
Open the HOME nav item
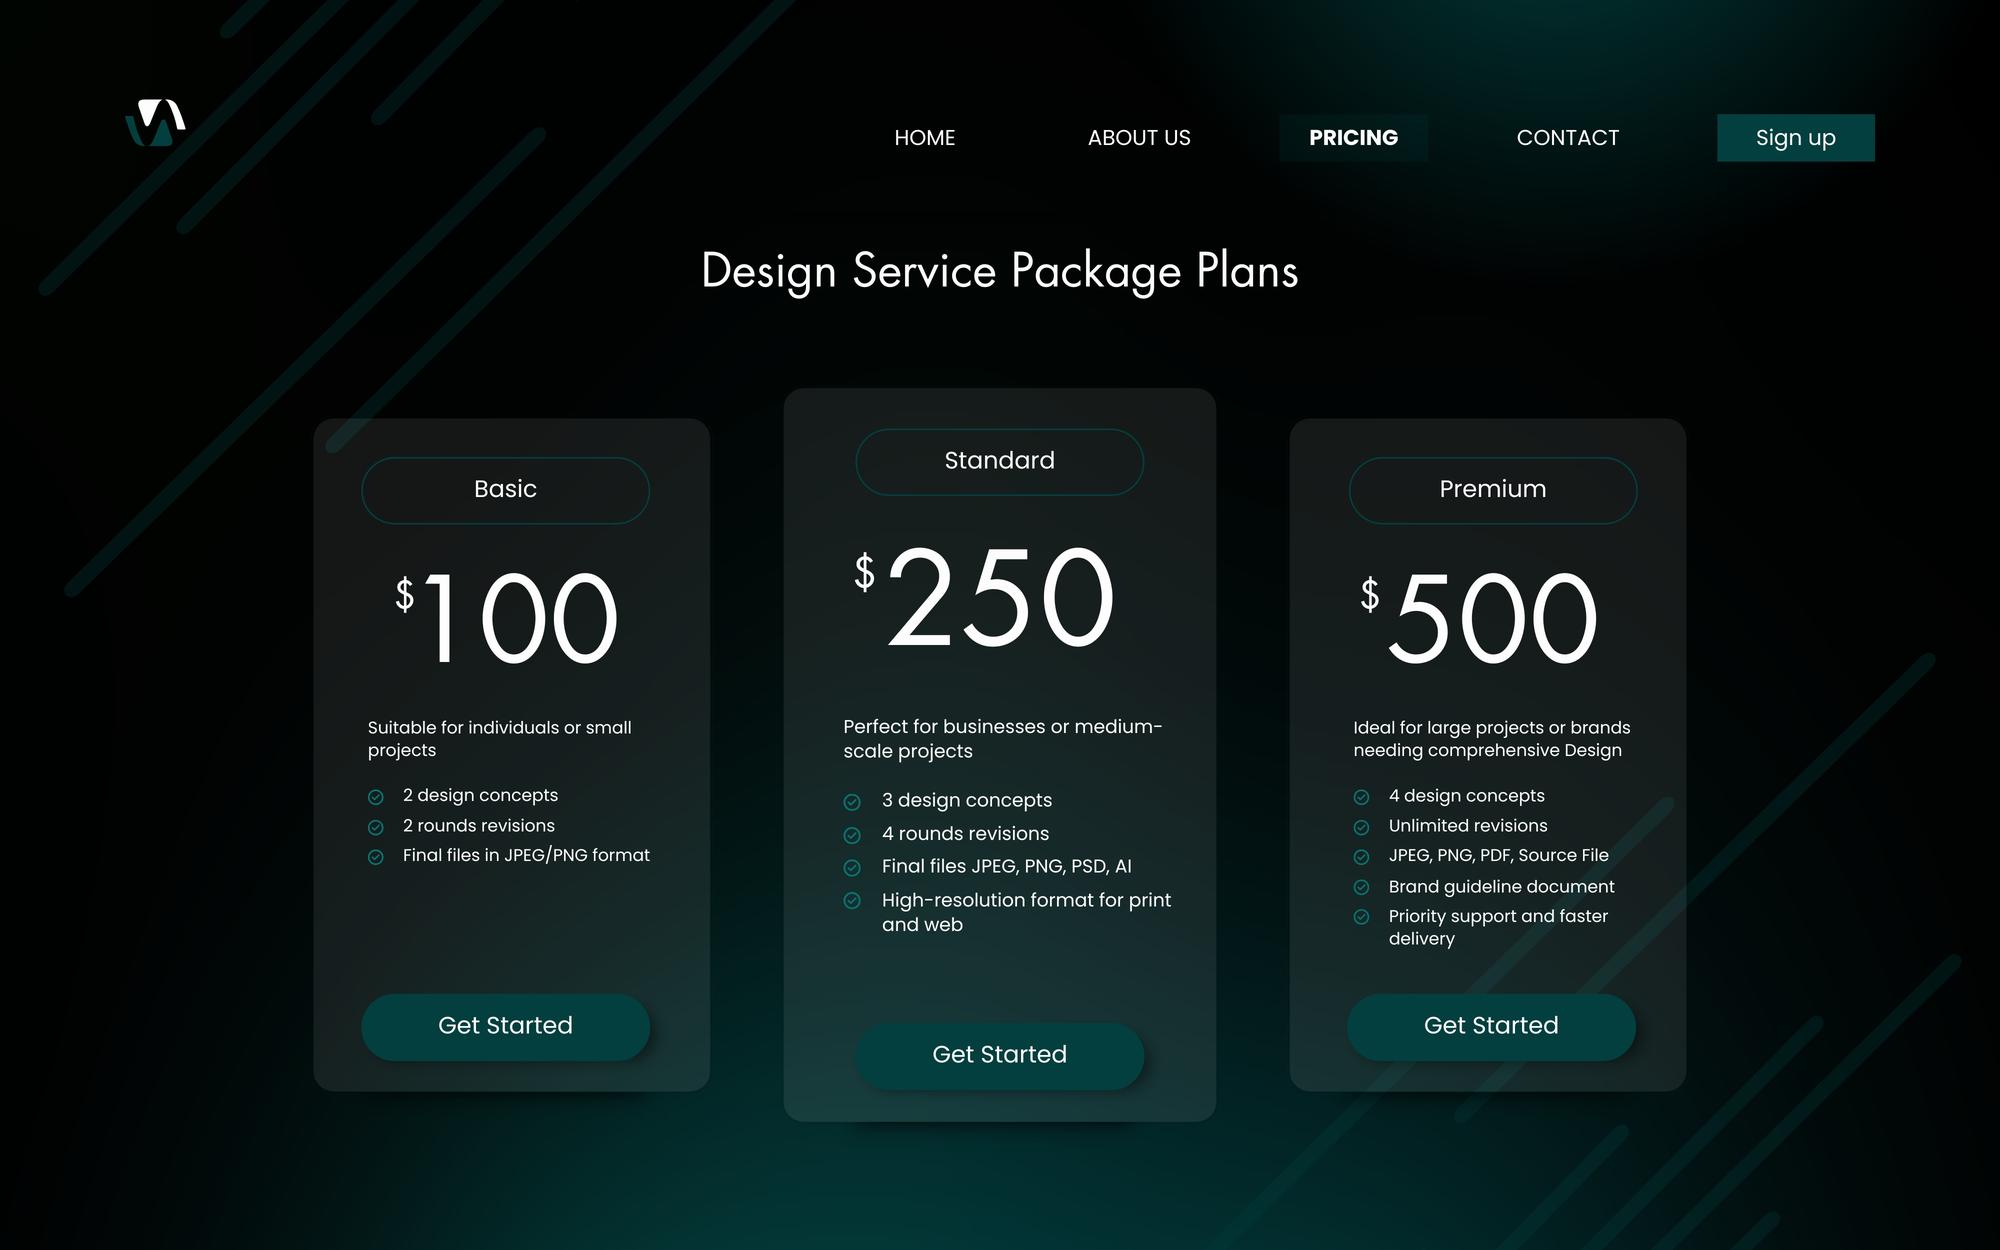pos(925,138)
